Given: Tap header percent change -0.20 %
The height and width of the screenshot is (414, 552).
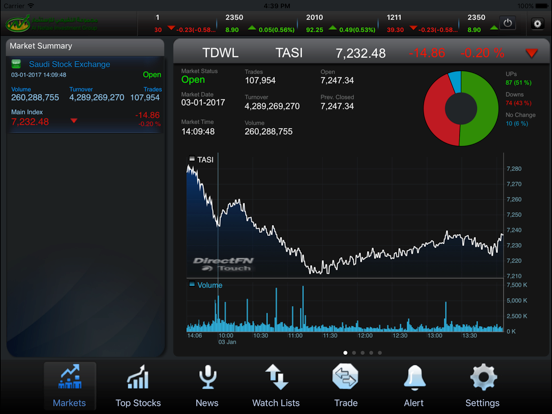Looking at the screenshot, I should [x=482, y=53].
